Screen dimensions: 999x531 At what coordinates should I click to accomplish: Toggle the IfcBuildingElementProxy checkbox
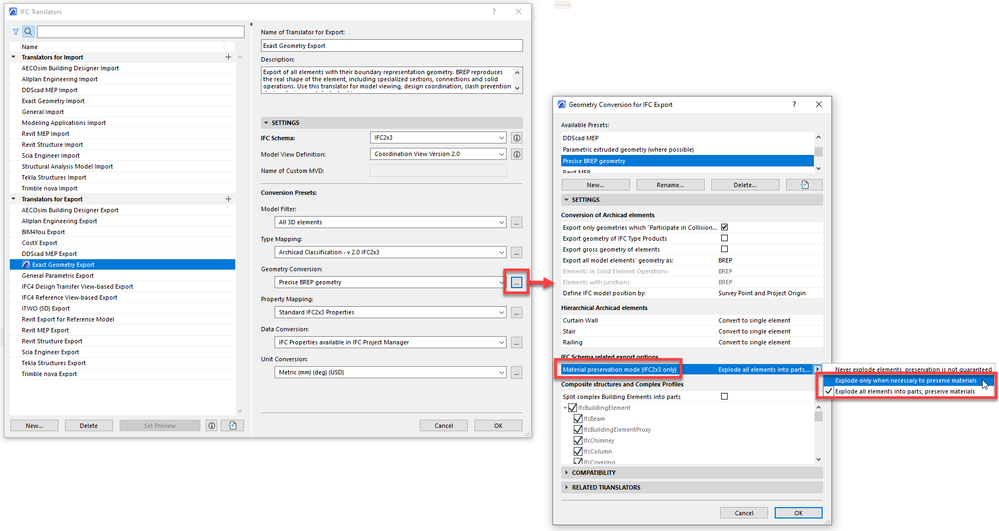tap(578, 430)
